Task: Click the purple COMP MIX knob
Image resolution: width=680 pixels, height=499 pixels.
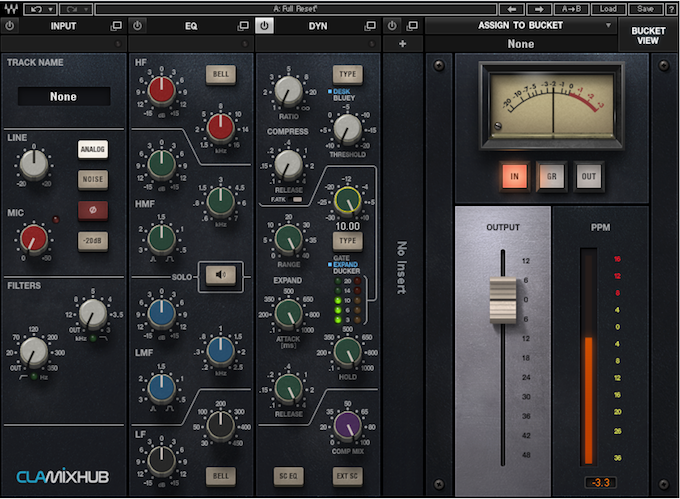Action: click(348, 426)
